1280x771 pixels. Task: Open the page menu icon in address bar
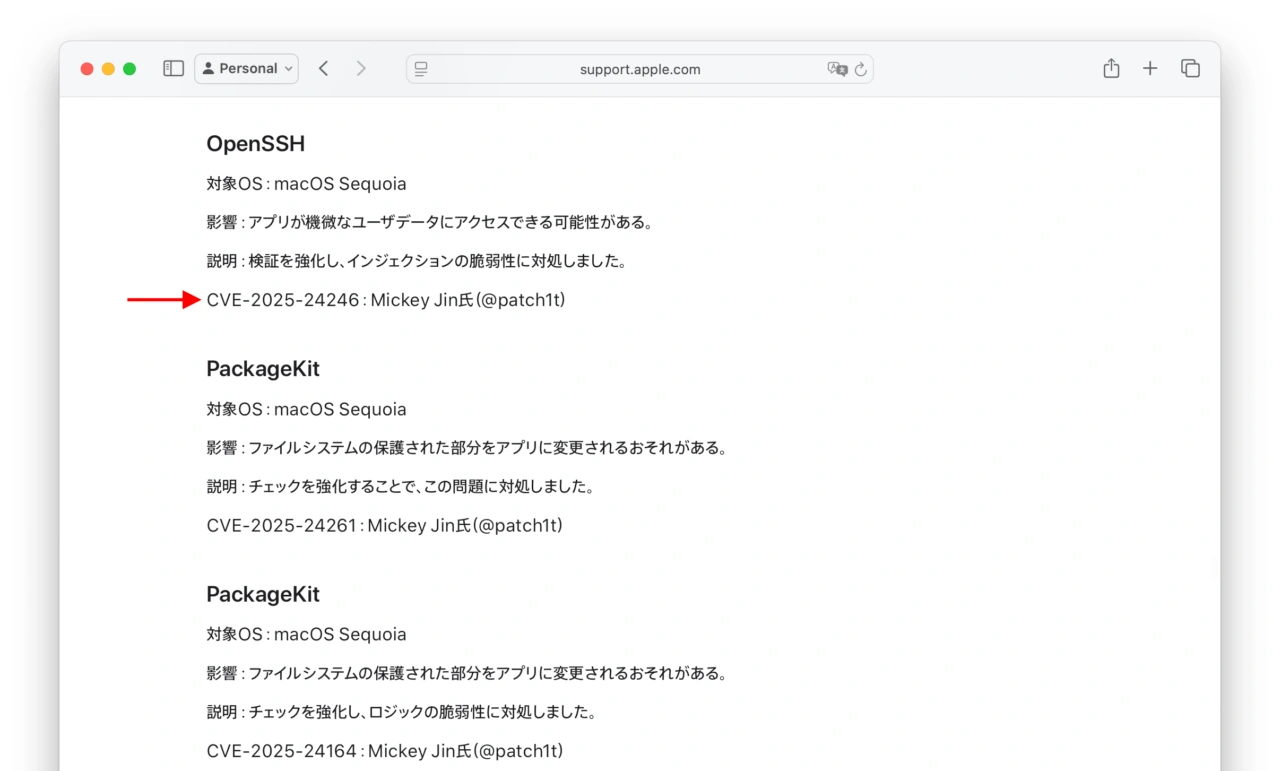(421, 69)
